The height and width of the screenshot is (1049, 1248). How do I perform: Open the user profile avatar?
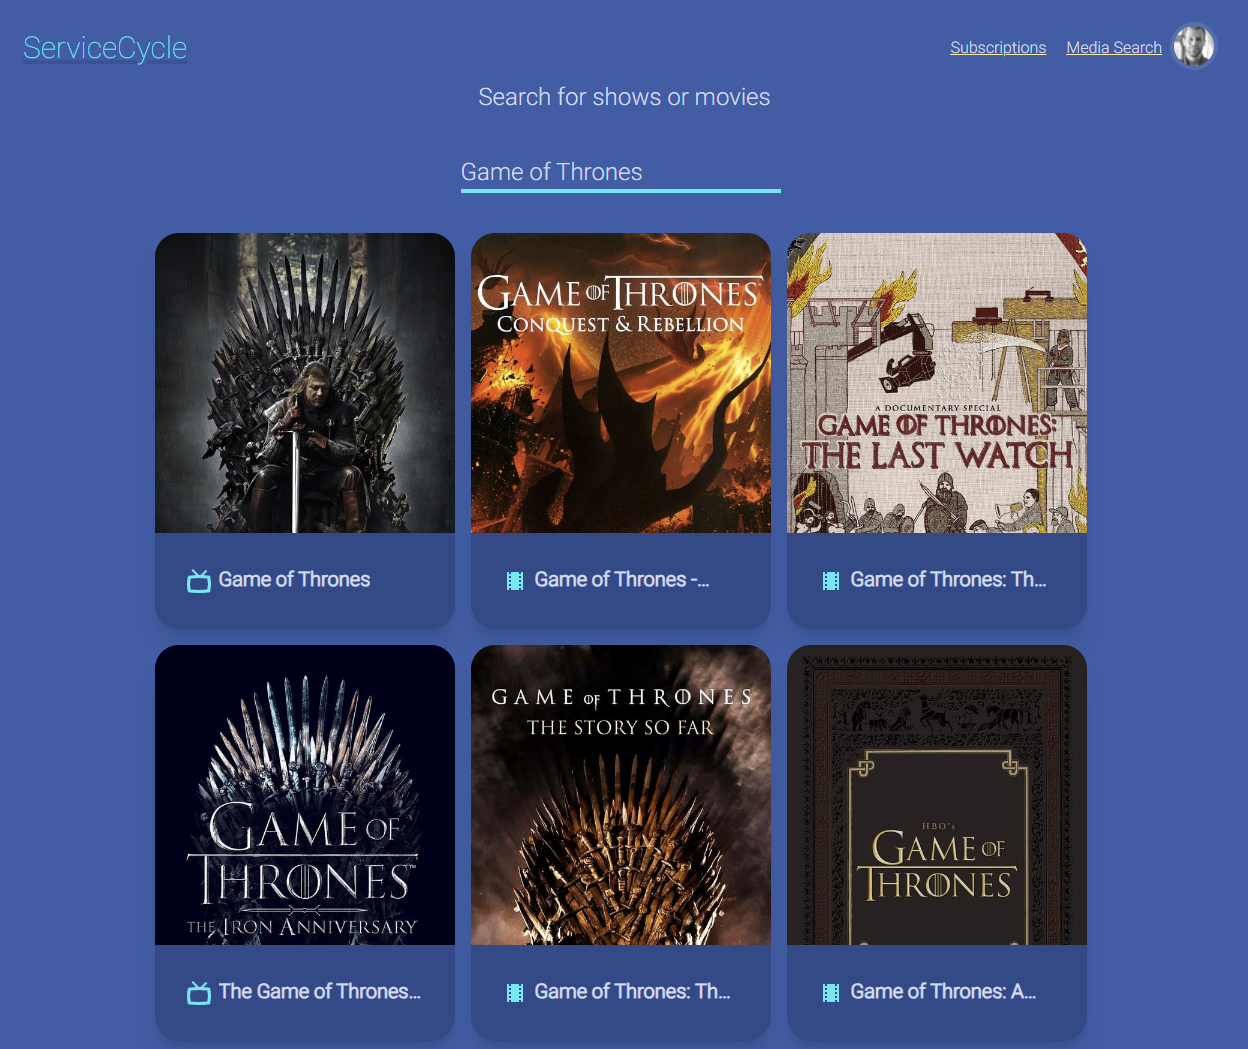pyautogui.click(x=1194, y=46)
